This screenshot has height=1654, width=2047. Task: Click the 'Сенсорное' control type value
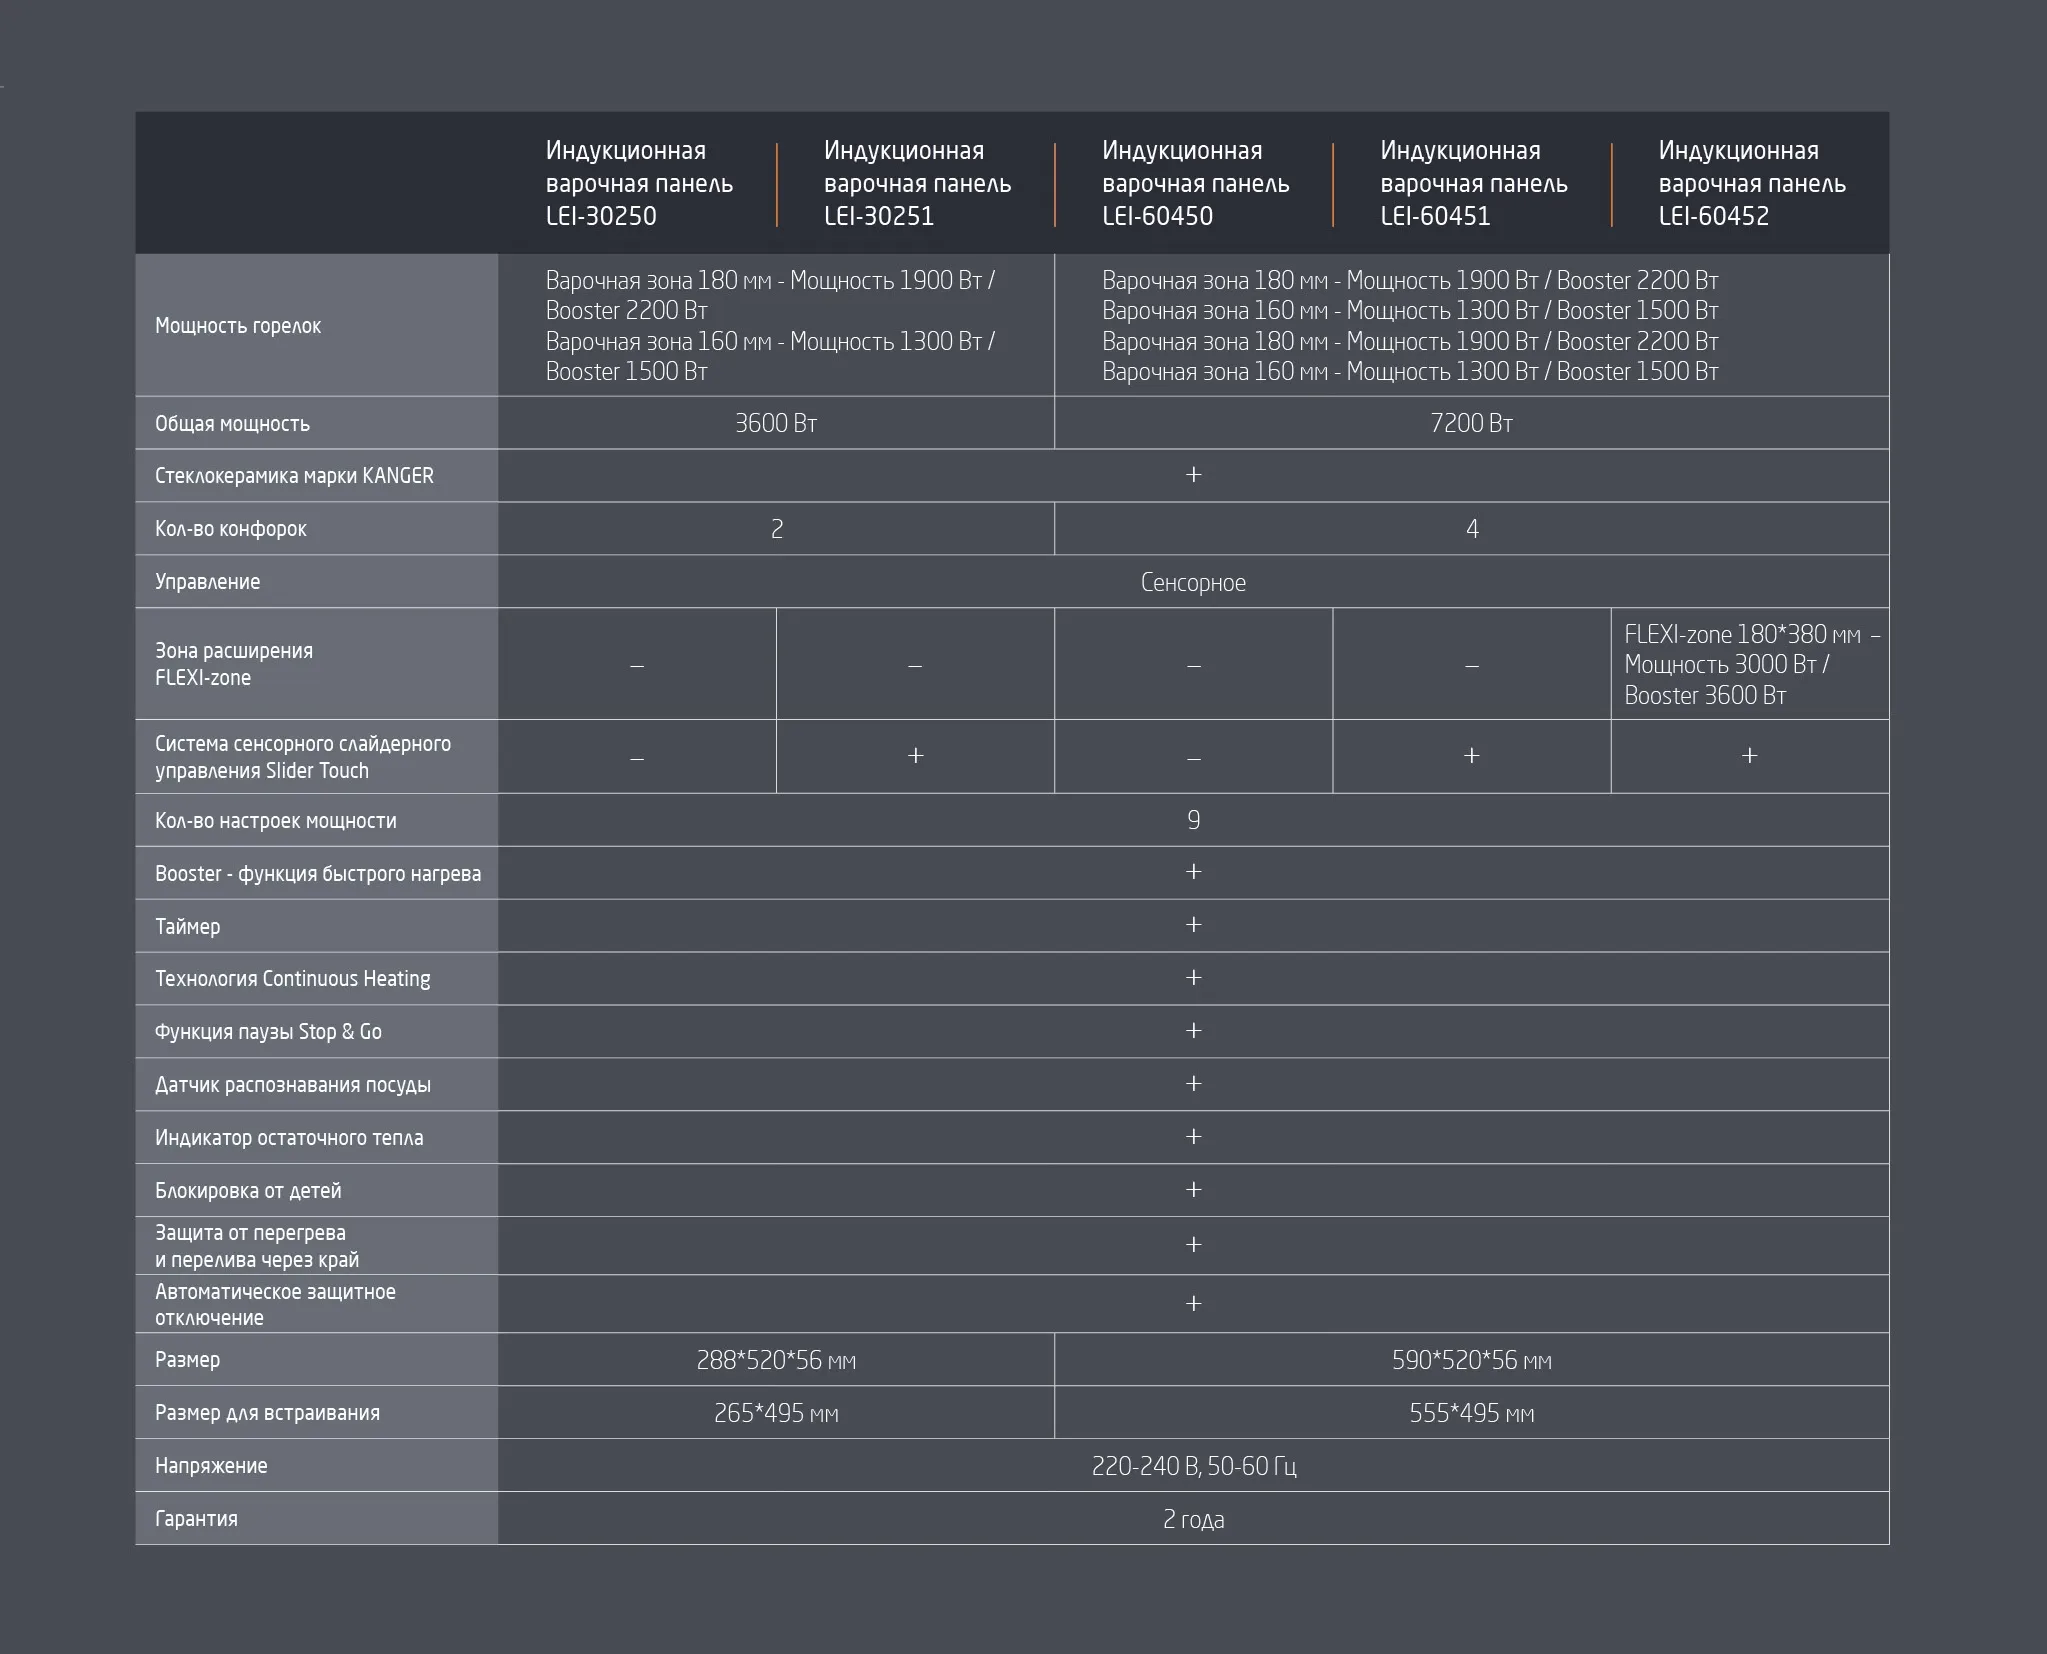(x=1193, y=583)
